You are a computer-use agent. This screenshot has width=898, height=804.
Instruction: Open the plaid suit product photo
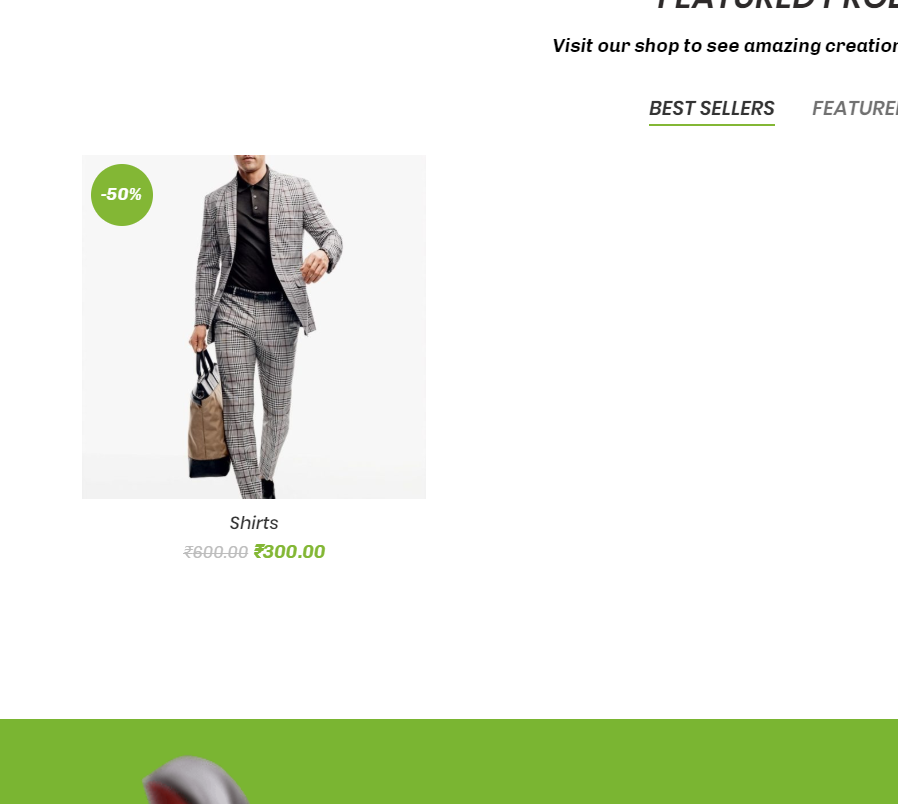point(254,326)
